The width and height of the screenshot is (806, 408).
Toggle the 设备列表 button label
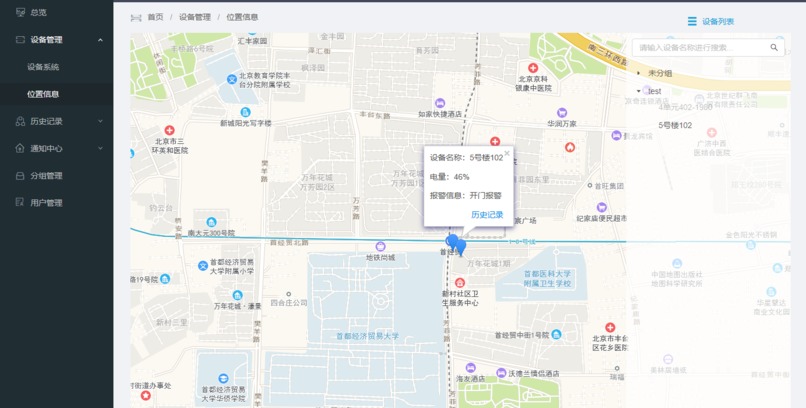(x=718, y=22)
